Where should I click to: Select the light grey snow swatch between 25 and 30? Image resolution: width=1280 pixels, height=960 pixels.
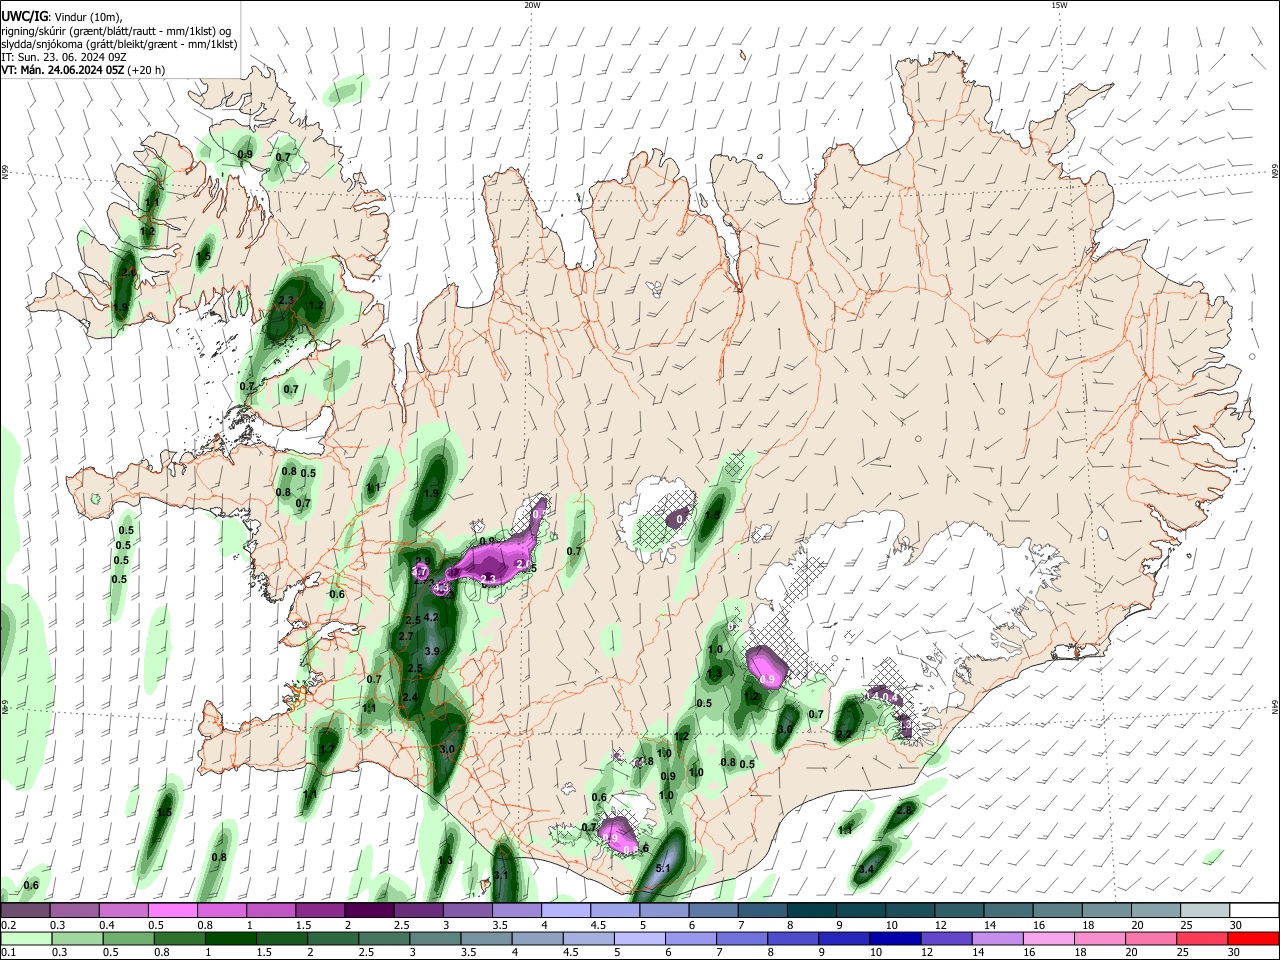tap(1206, 910)
